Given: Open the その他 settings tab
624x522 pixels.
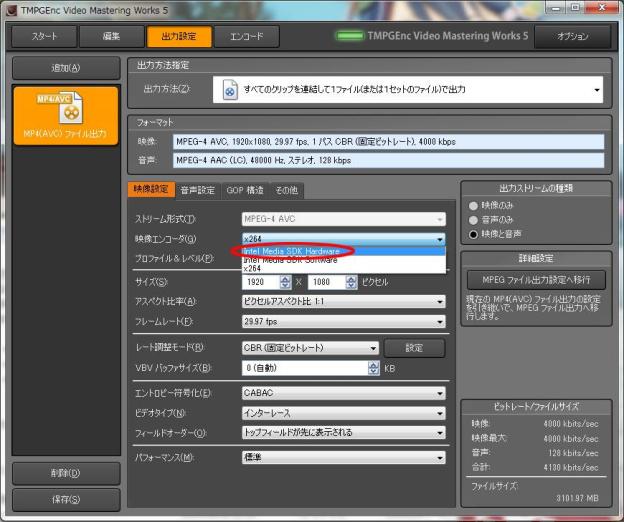Looking at the screenshot, I should 286,190.
